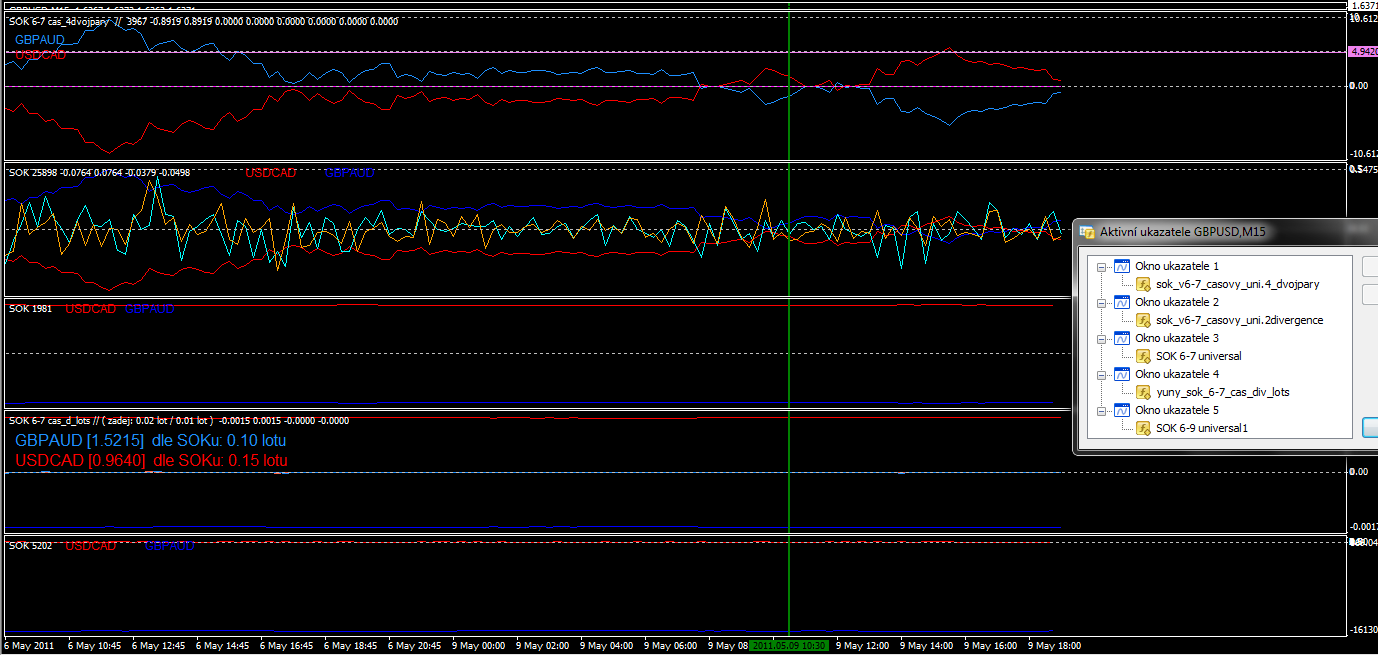The height and width of the screenshot is (656, 1378).
Task: Click the function icon for SOK 6-9 universal1
Action: tap(1143, 428)
